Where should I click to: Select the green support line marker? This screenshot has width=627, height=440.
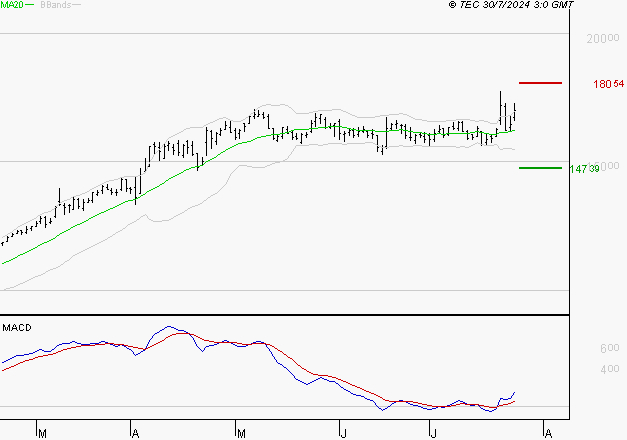tap(540, 168)
